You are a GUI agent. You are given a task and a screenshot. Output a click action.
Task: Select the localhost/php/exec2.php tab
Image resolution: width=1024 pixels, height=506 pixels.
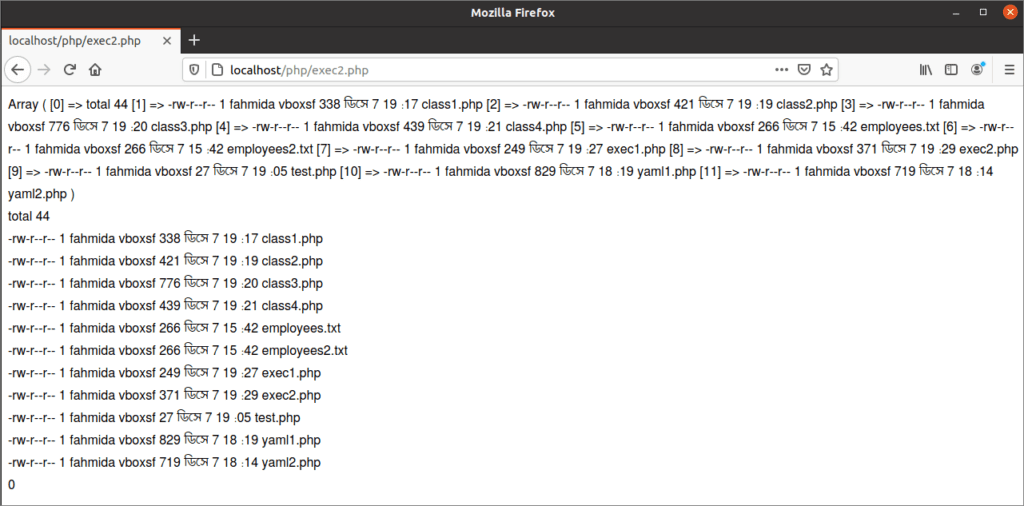pos(75,40)
